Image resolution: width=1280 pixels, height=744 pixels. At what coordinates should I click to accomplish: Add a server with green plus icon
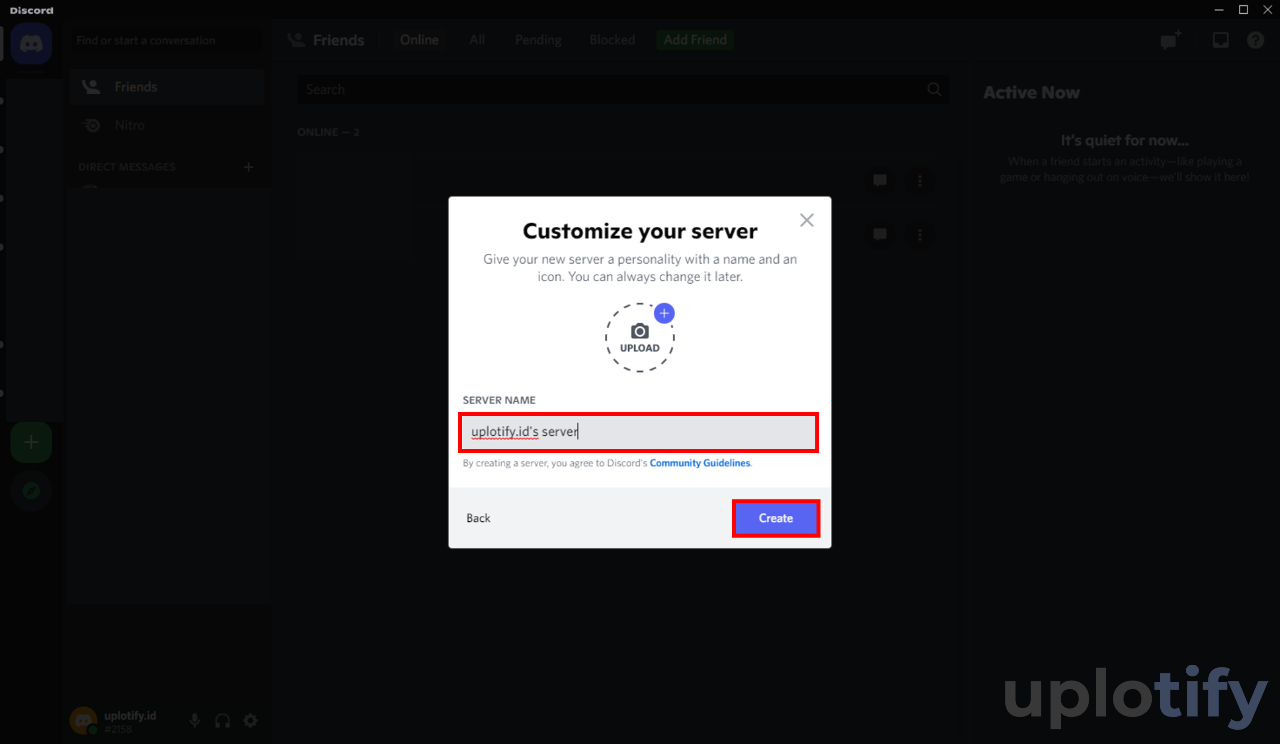tap(31, 442)
